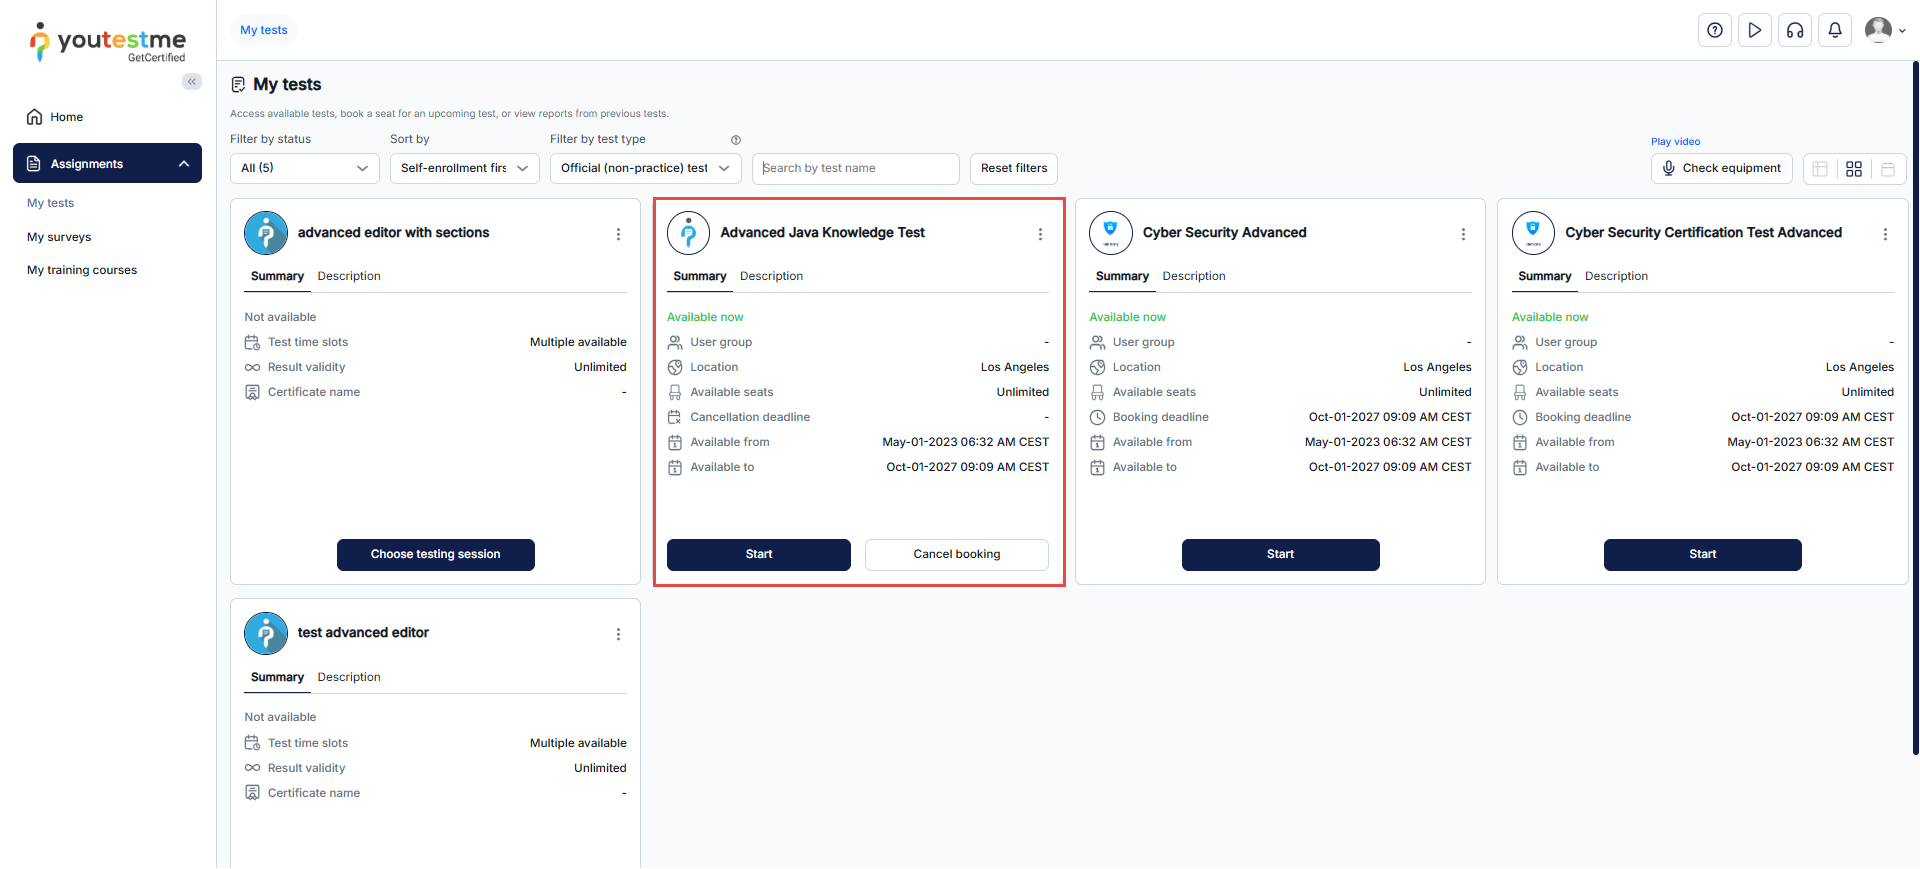Click the Play video link
This screenshot has height=869, width=1920.
coord(1675,142)
